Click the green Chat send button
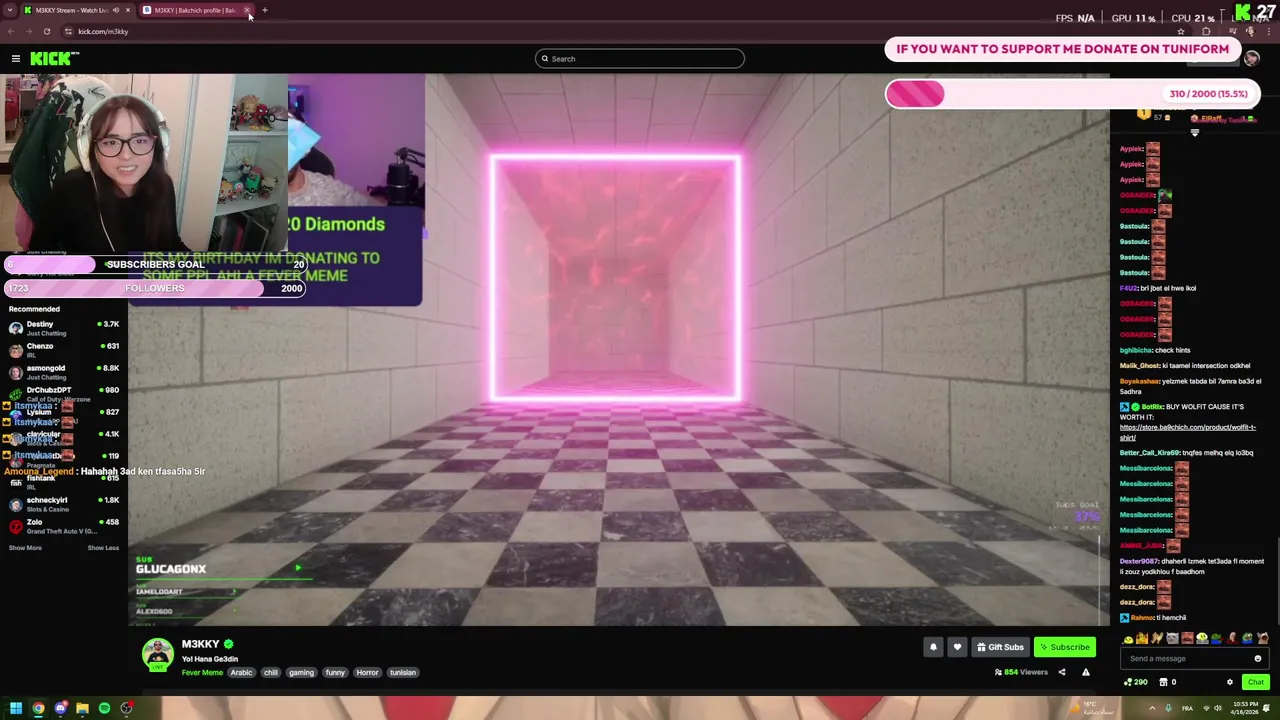The width and height of the screenshot is (1280, 720). (x=1256, y=682)
